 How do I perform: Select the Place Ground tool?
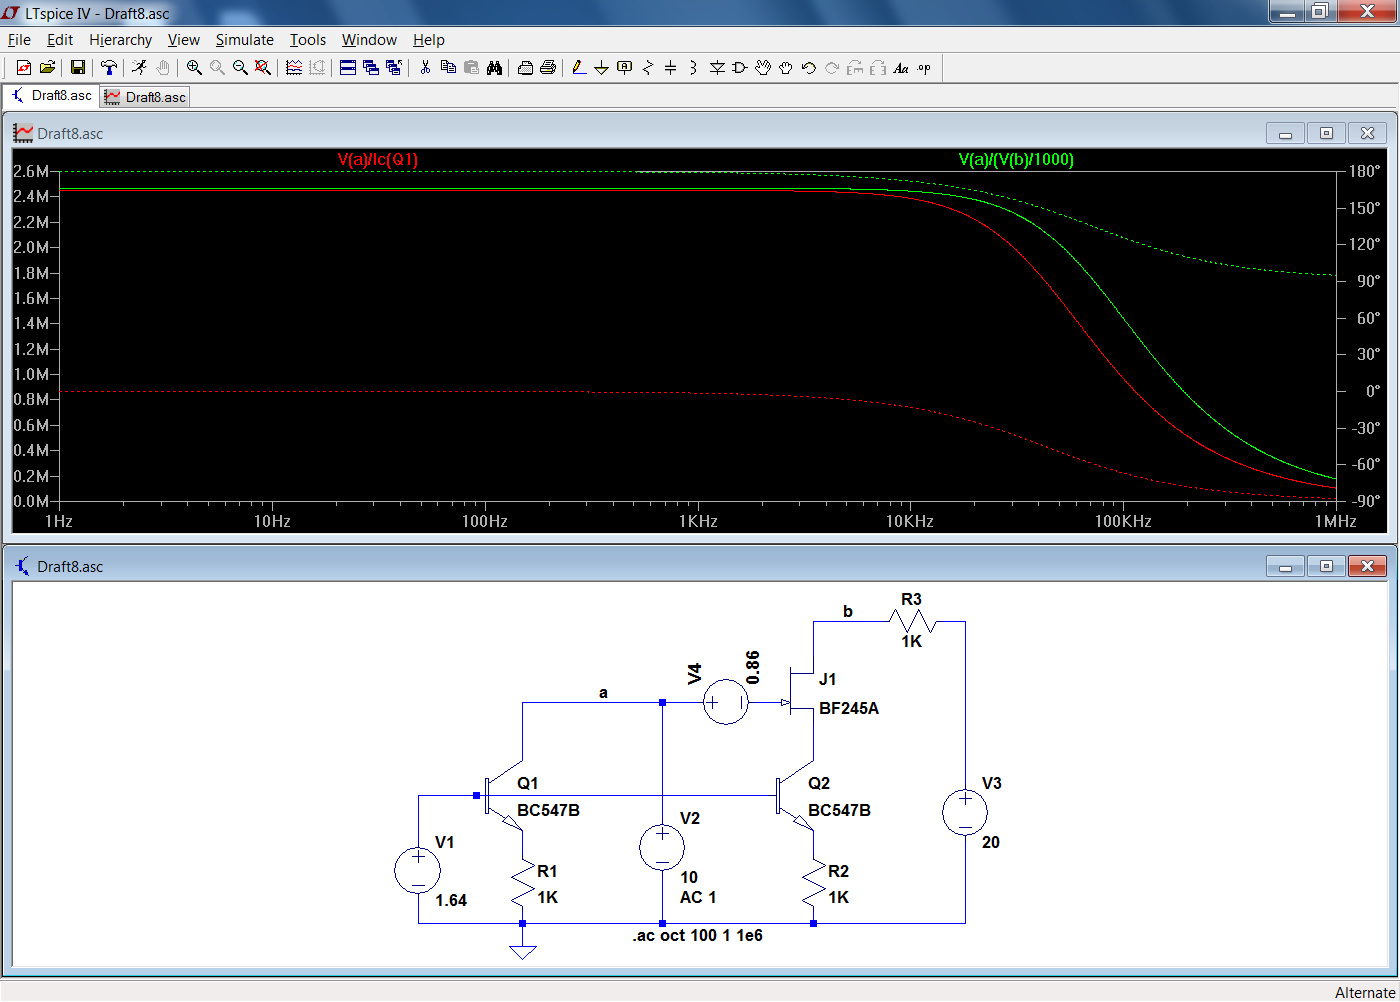coord(602,67)
